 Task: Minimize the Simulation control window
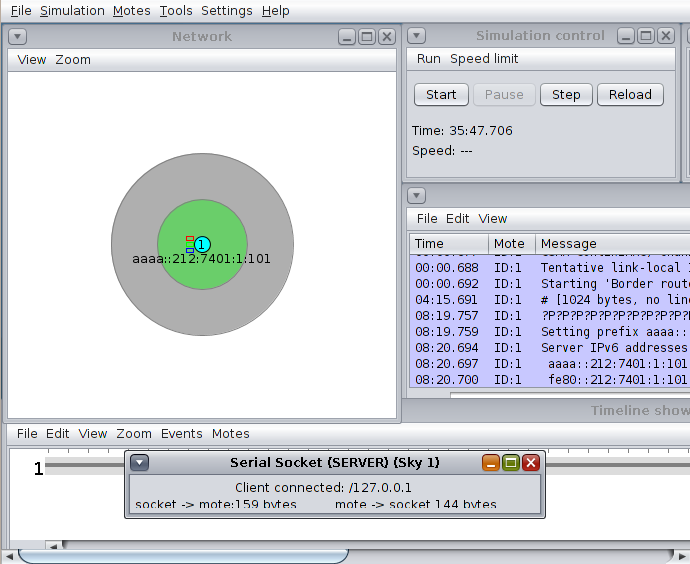(625, 36)
